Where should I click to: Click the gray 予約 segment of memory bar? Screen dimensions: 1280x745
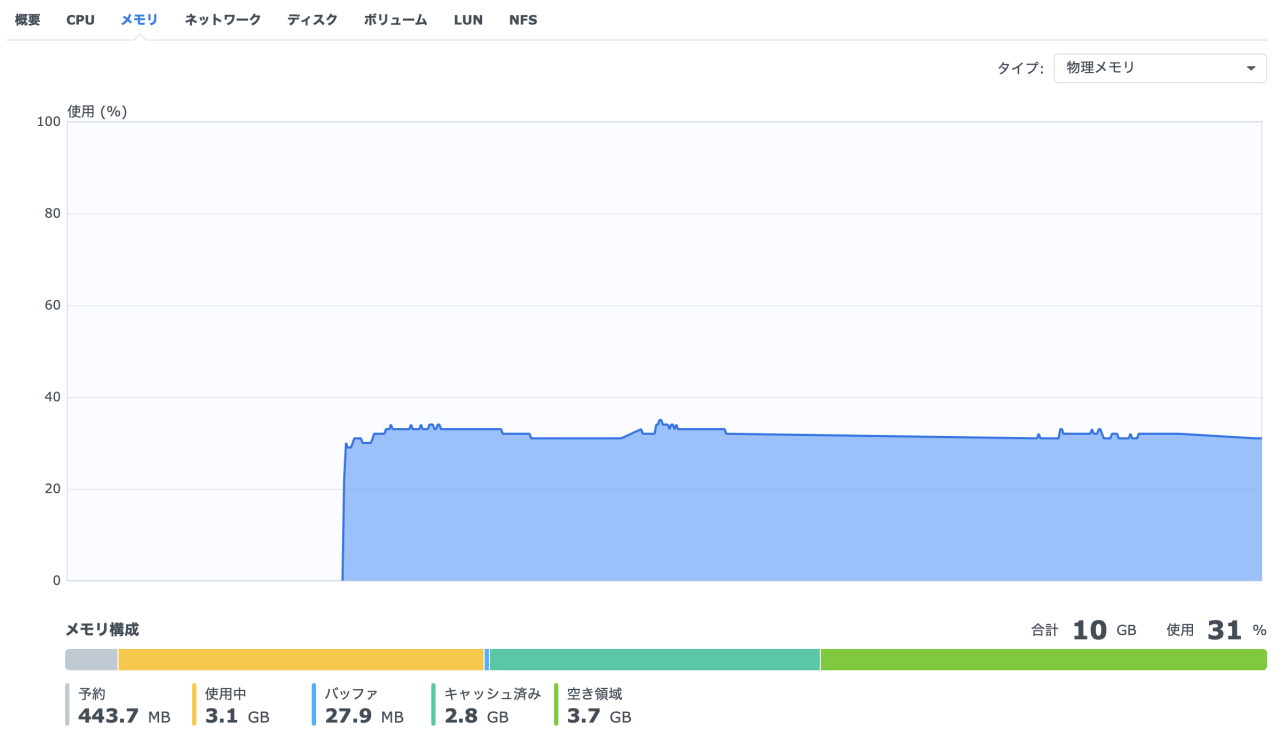point(91,660)
